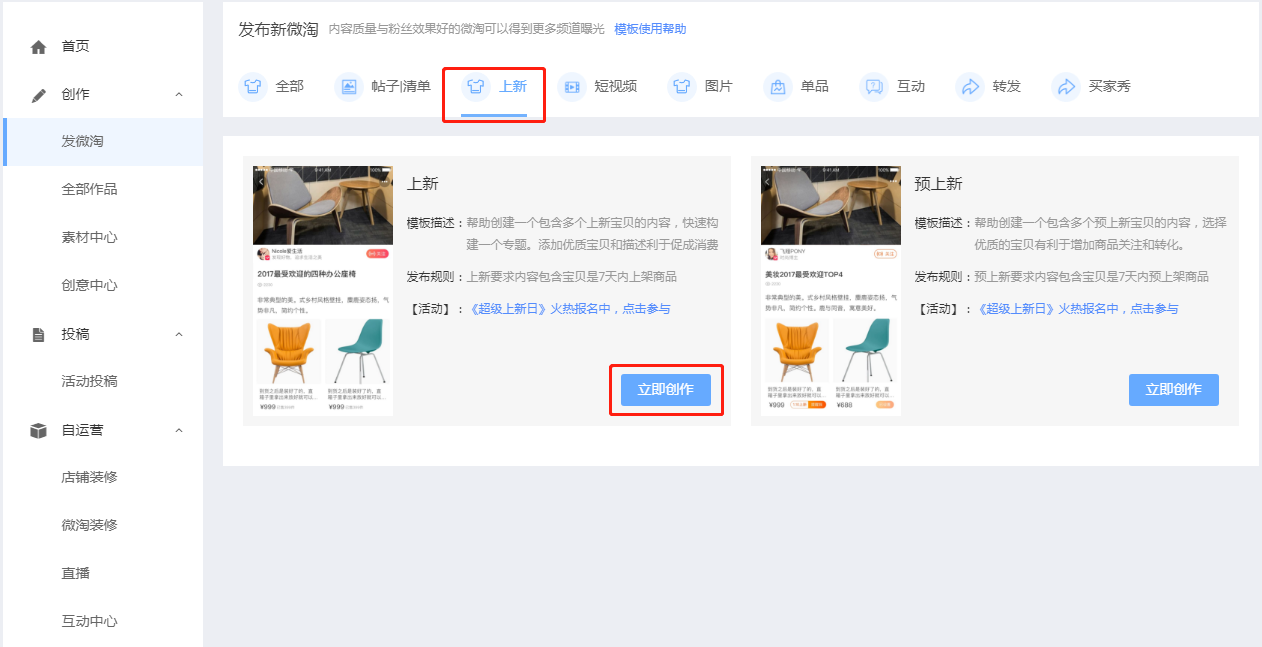Open 全部作品 in the sidebar

tap(90, 189)
